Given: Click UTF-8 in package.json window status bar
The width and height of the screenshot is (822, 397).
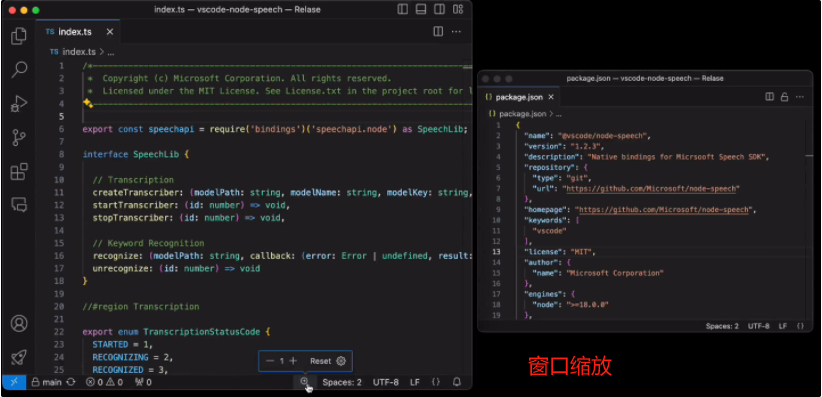Looking at the screenshot, I should coord(759,326).
